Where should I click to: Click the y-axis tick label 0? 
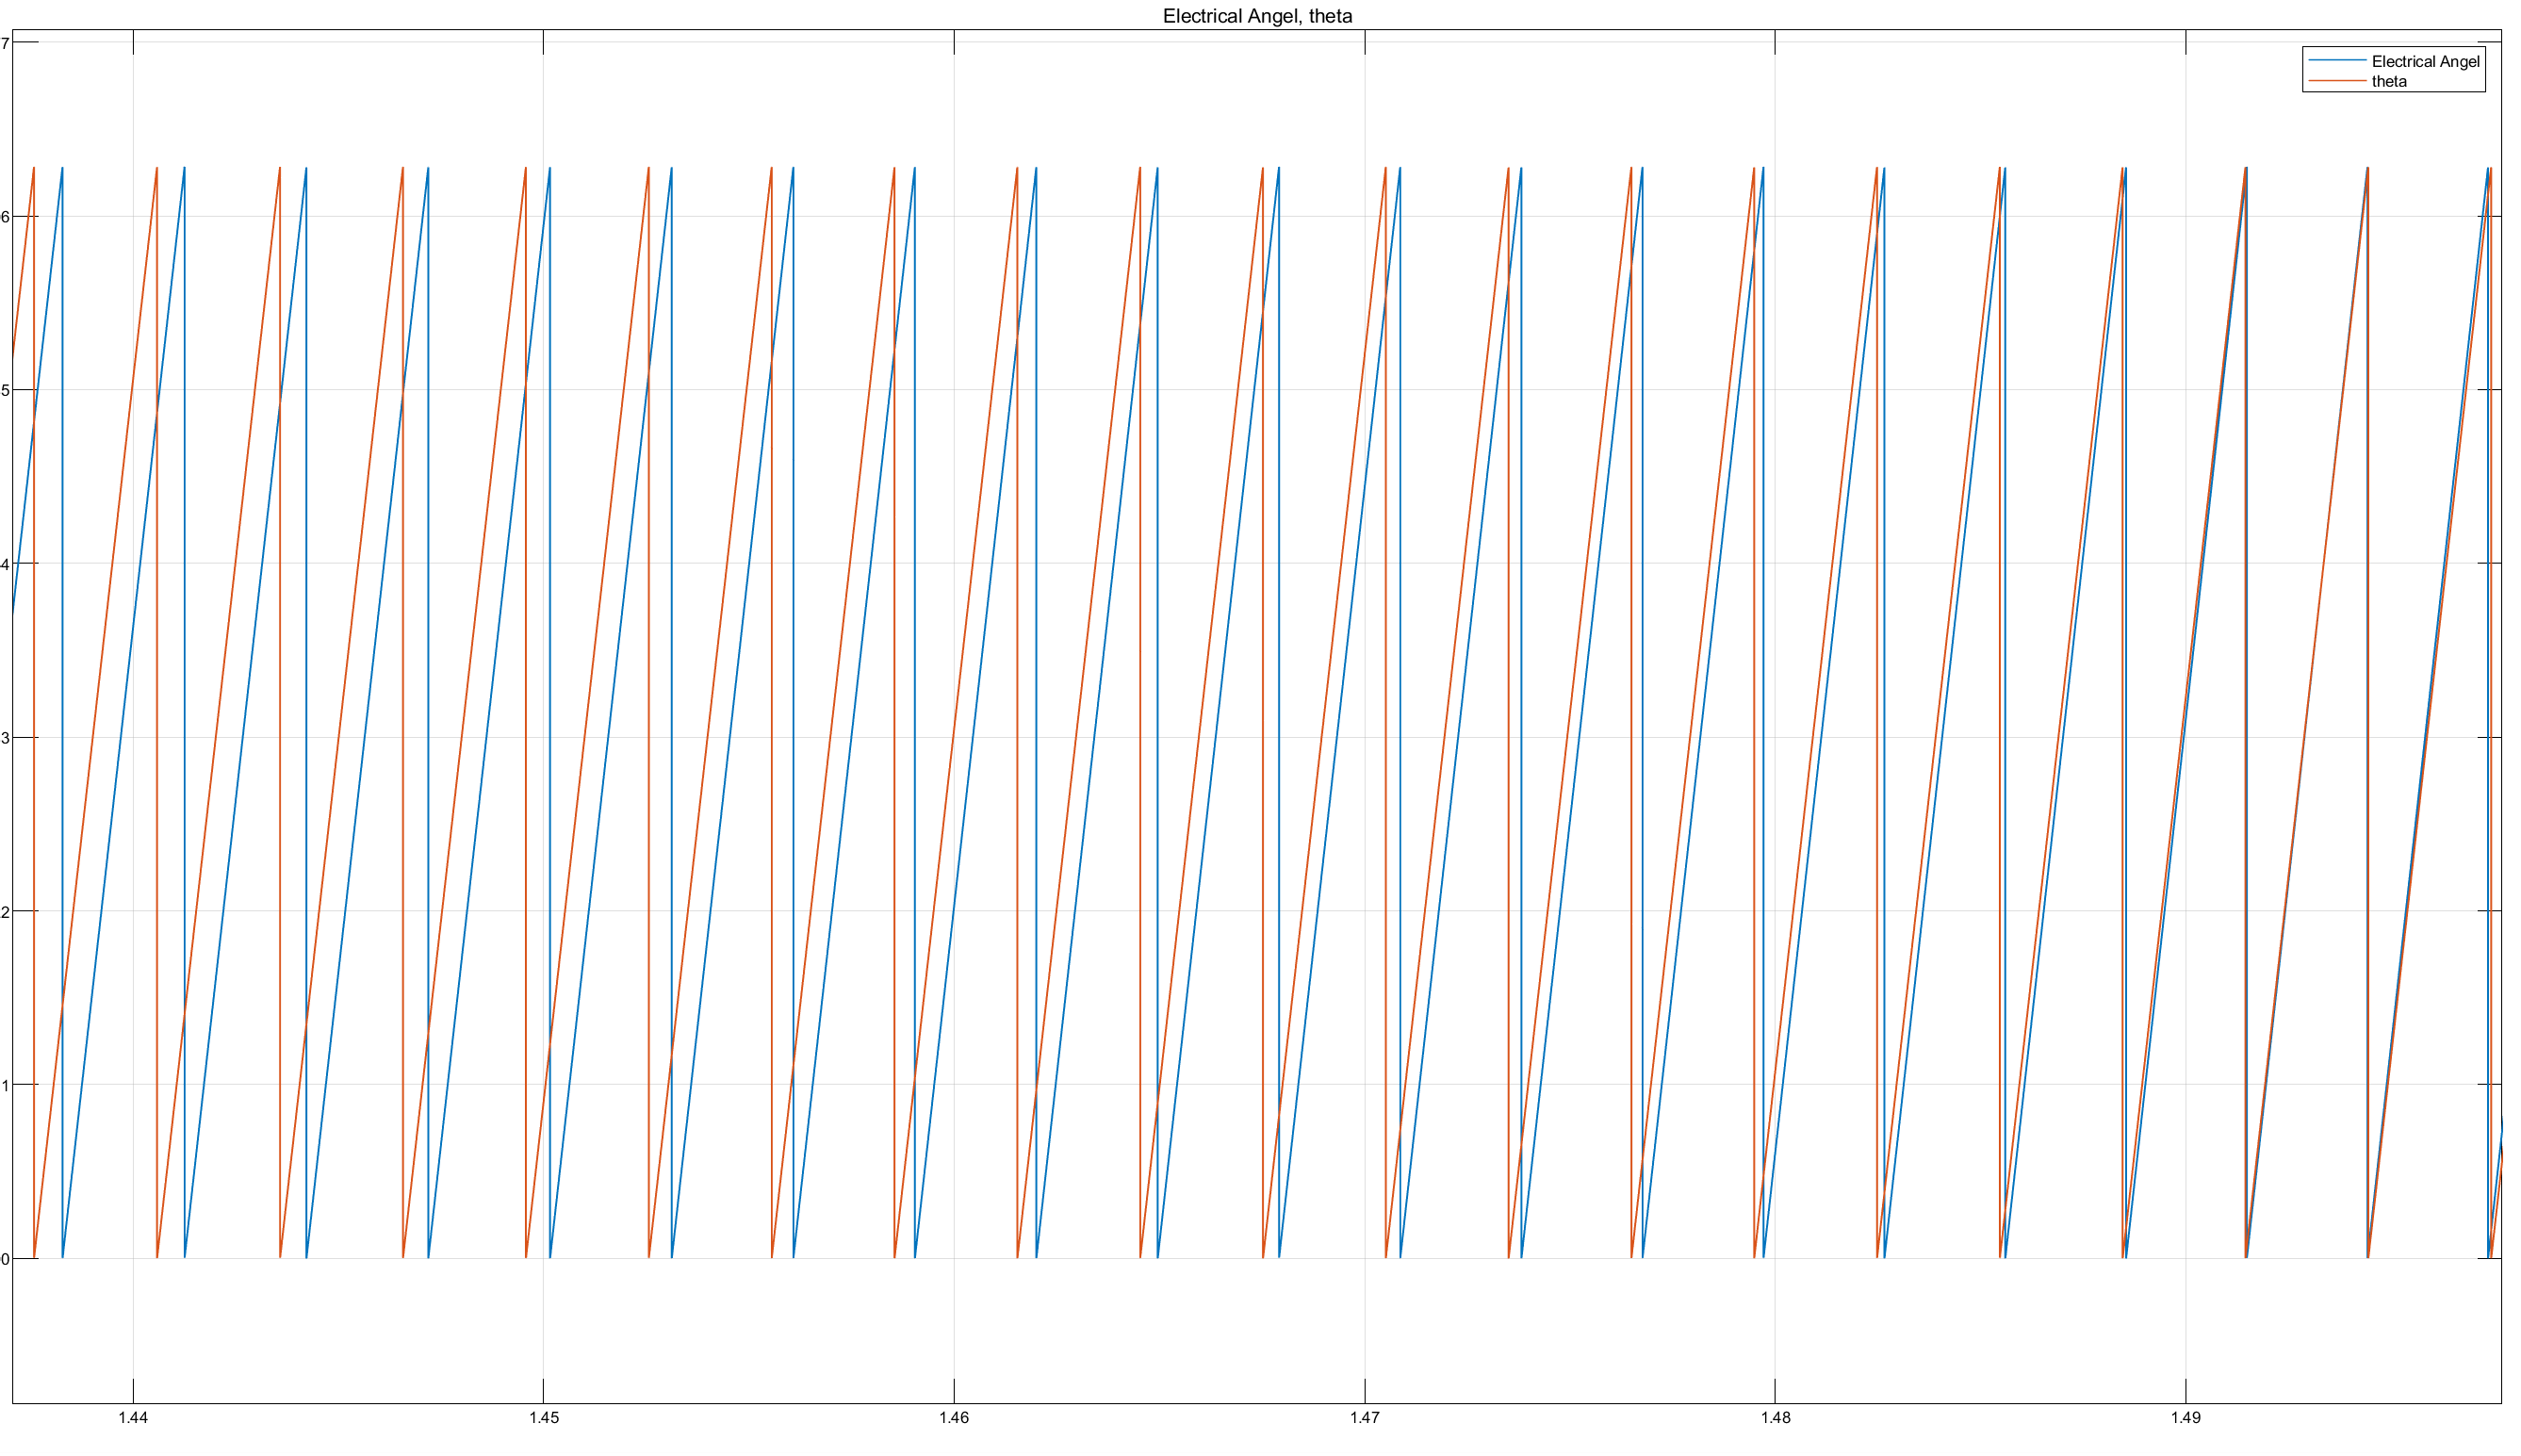(5, 1259)
